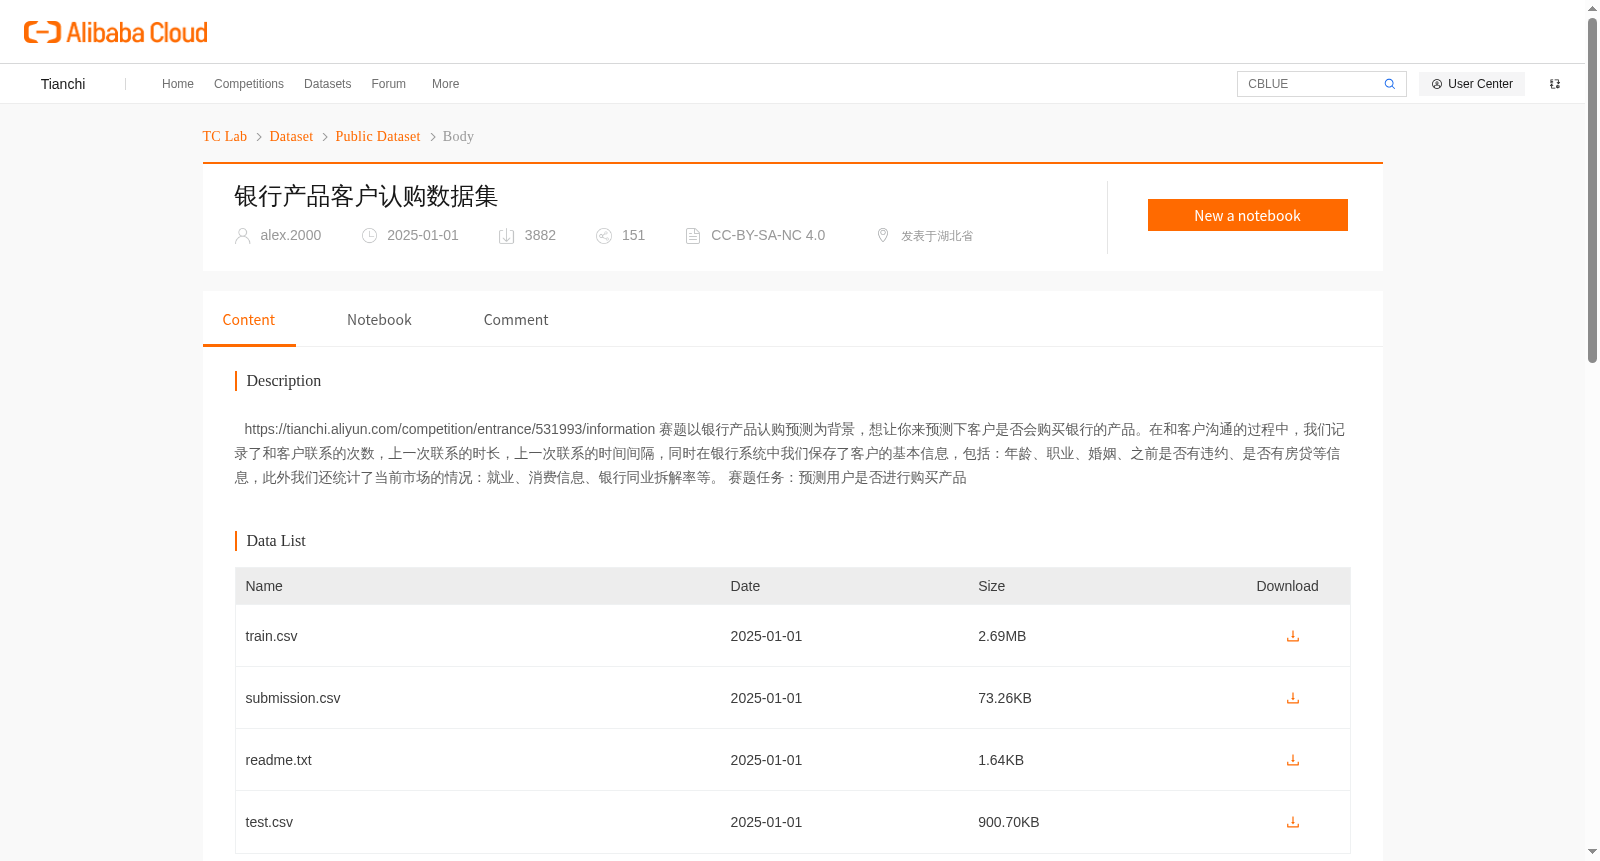
Task: Click the Body breadcrumb text
Action: point(459,136)
